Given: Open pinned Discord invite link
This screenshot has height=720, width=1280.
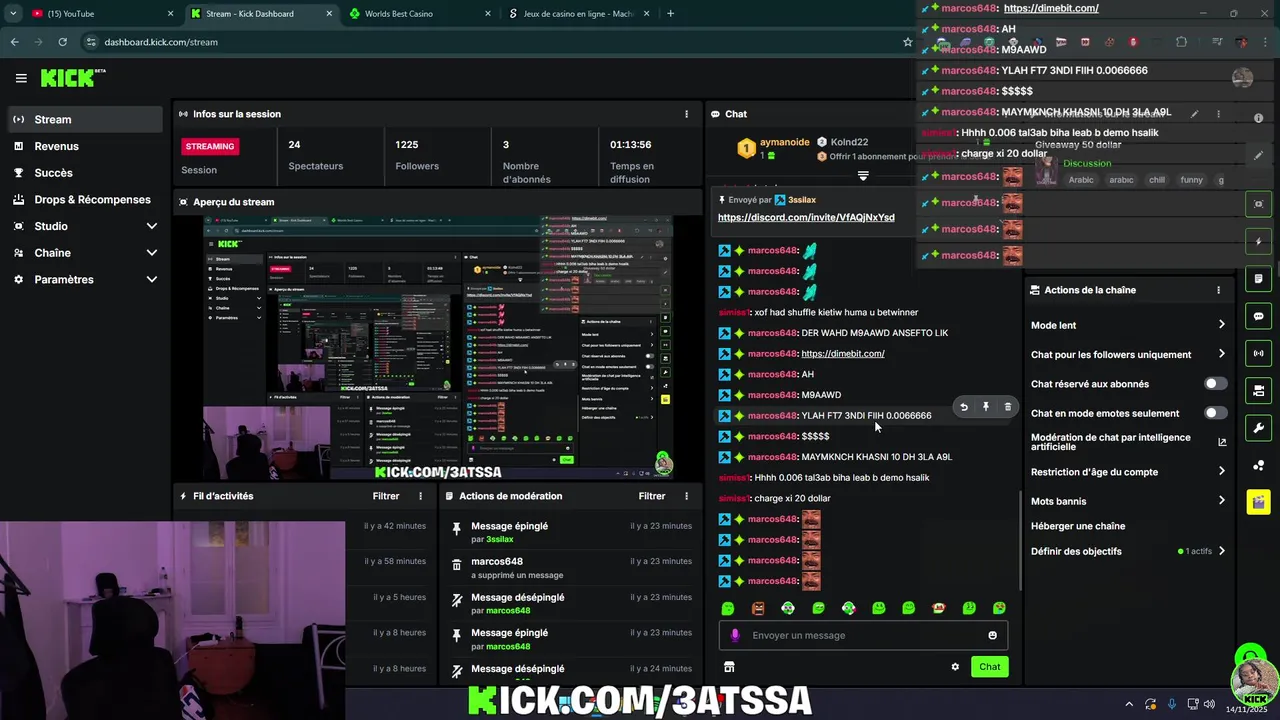Looking at the screenshot, I should click(x=806, y=217).
